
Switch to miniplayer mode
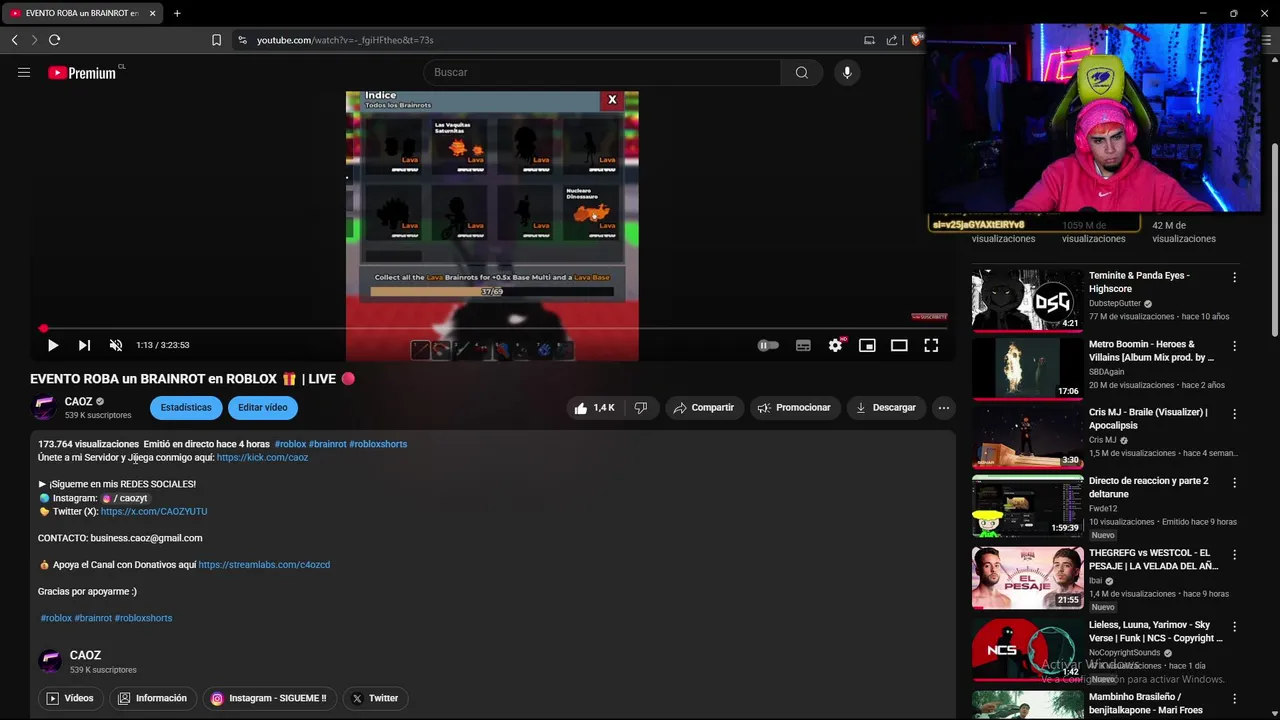pos(867,345)
